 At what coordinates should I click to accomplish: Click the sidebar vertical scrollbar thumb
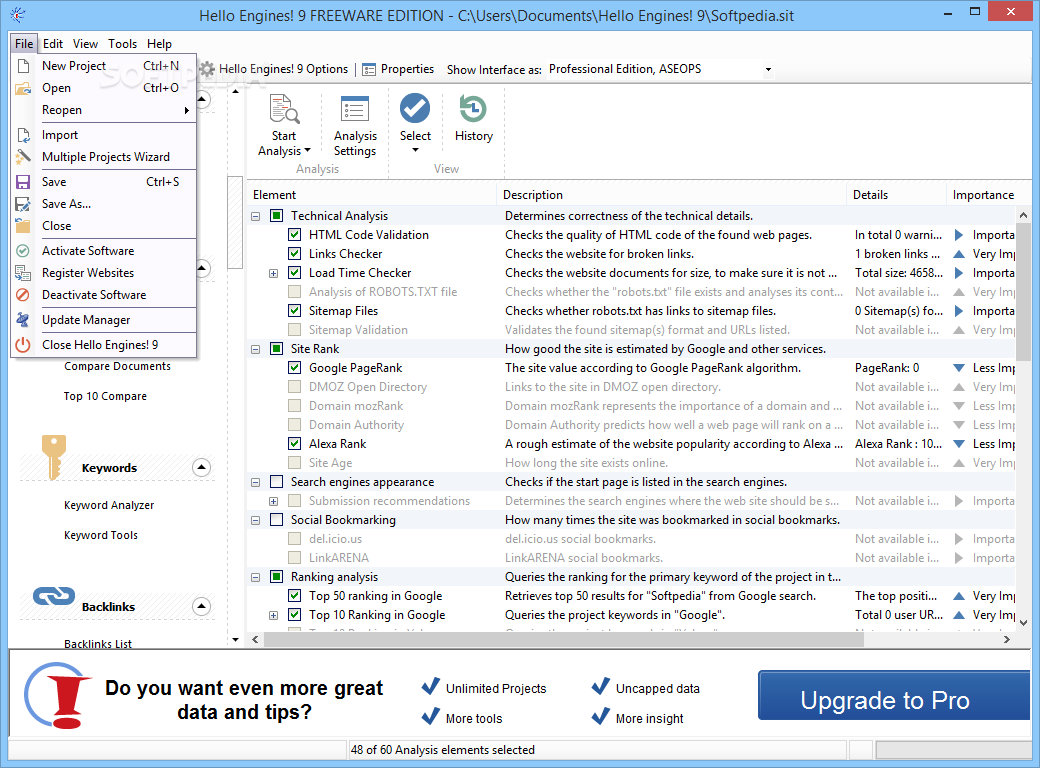(235, 222)
